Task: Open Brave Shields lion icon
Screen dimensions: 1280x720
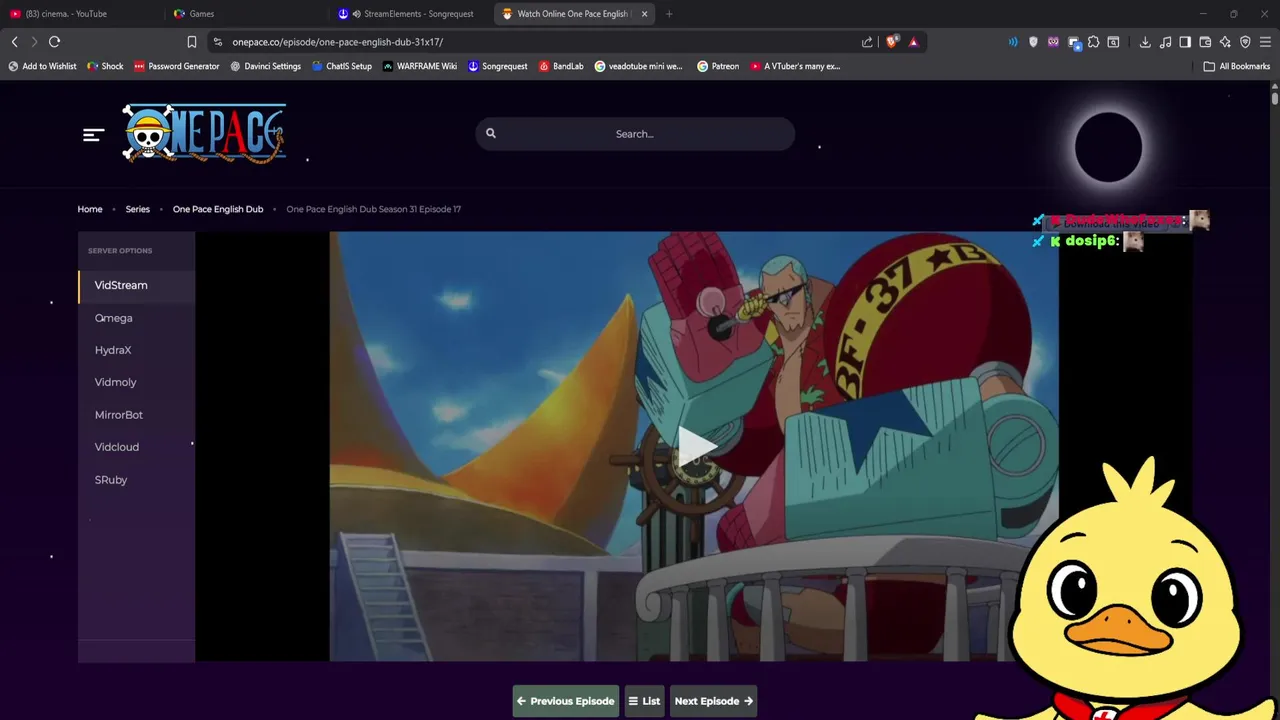Action: 893,42
